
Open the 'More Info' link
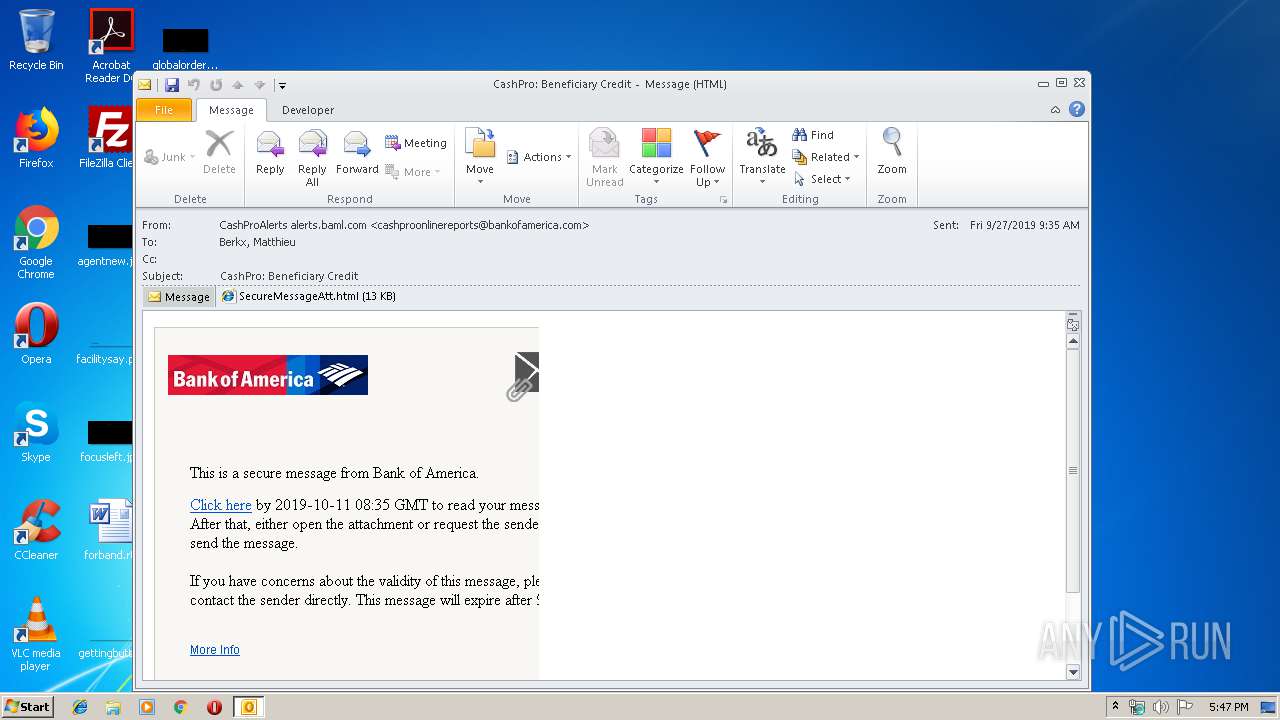point(215,650)
